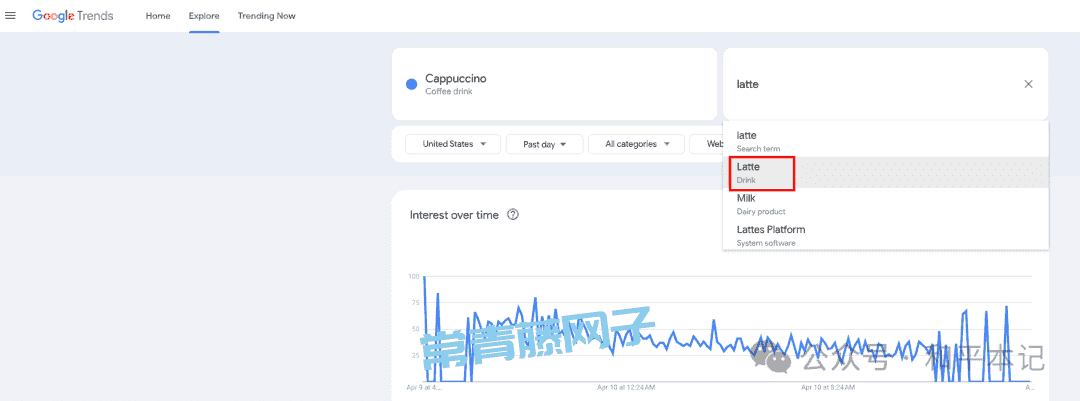
Task: Expand the United States region dropdown
Action: point(453,144)
